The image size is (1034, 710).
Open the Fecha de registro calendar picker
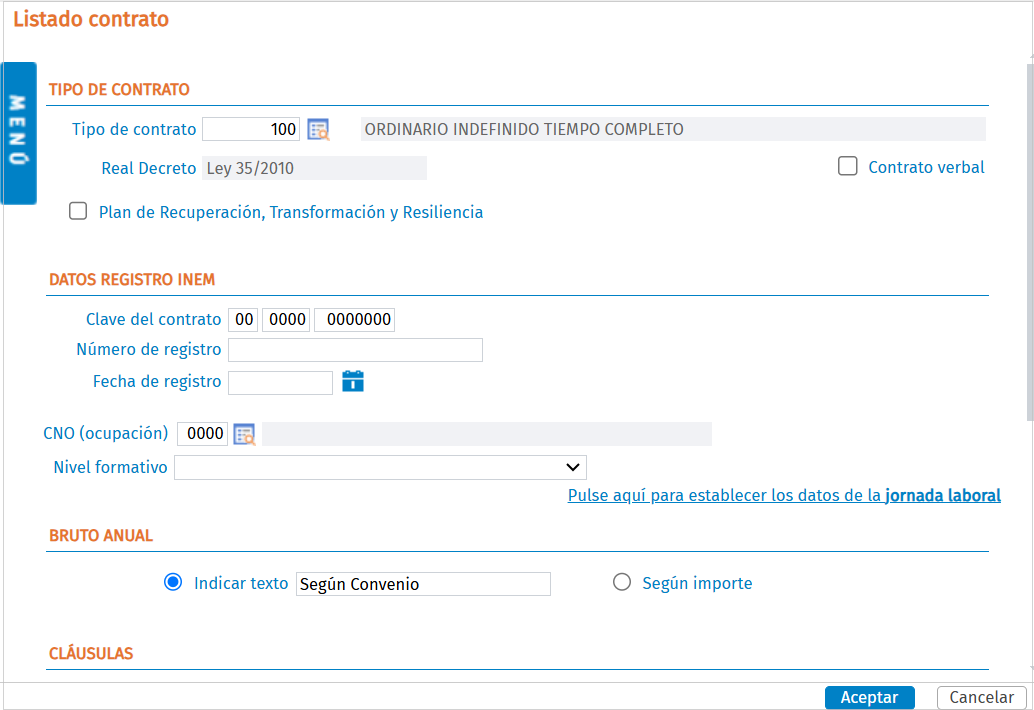tap(353, 381)
